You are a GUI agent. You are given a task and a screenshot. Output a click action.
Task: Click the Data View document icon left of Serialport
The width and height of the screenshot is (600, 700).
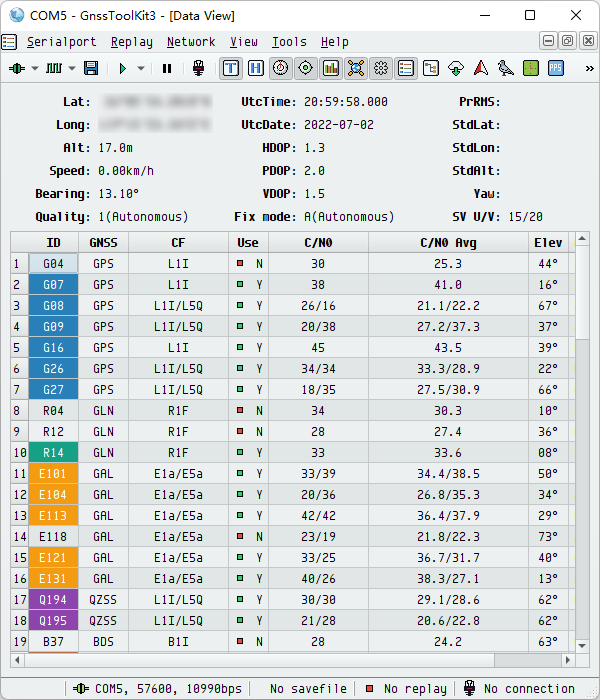[x=9, y=42]
